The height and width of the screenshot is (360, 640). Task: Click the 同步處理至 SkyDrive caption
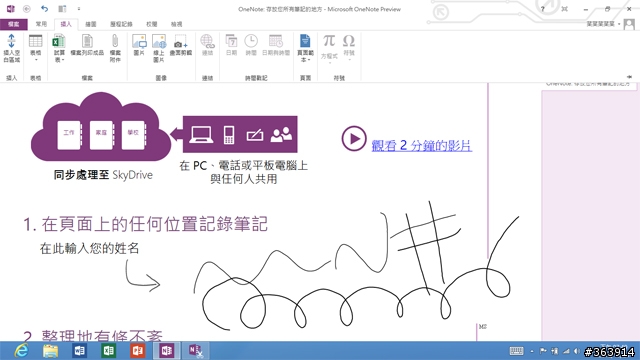103,175
